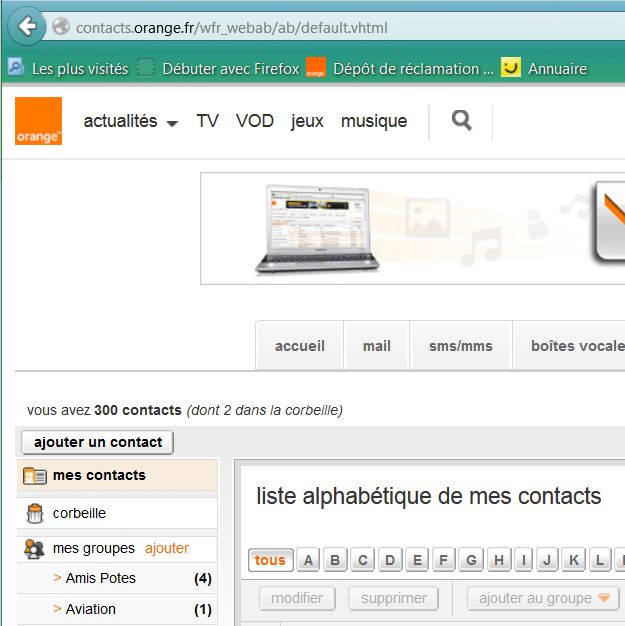Click '(dont 2 dans la corbeille)' text
The image size is (625, 626).
[265, 410]
